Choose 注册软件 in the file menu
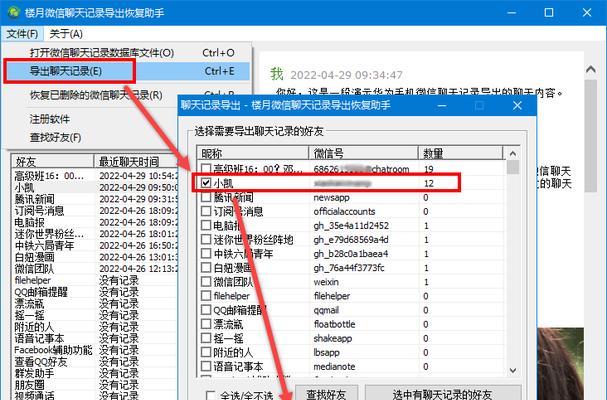The height and width of the screenshot is (400, 607). (50, 119)
